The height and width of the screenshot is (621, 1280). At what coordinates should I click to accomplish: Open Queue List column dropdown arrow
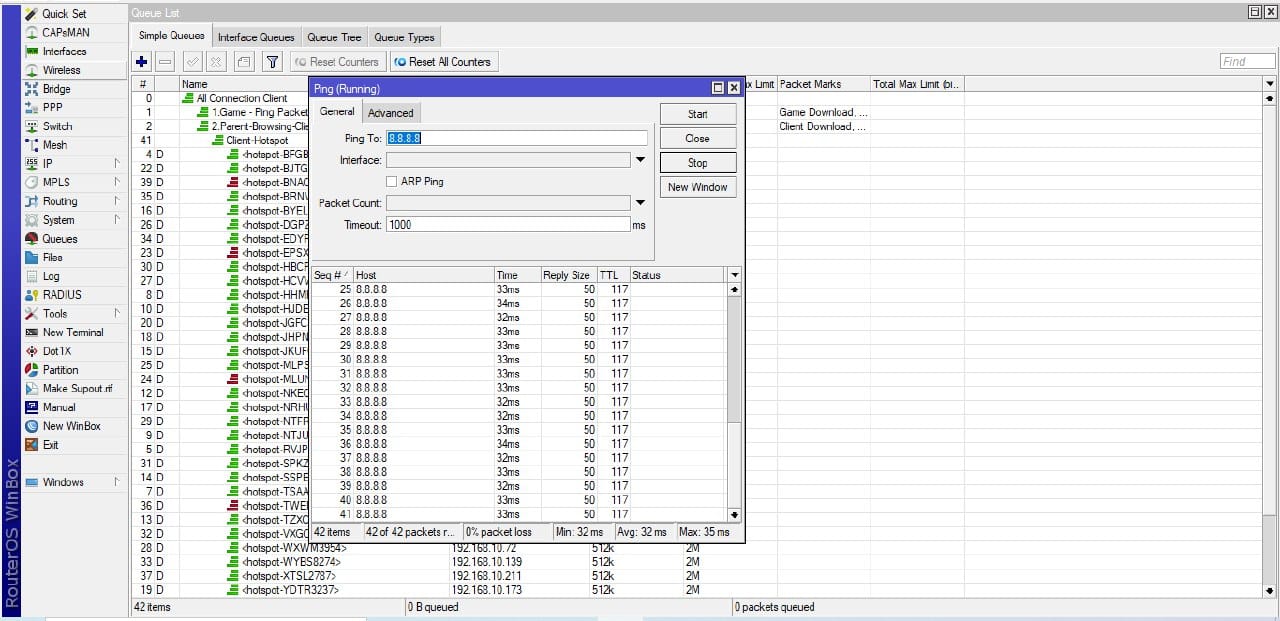1270,84
